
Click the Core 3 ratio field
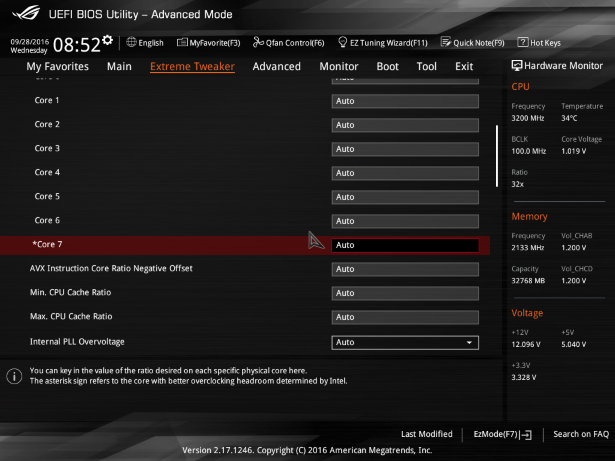pos(405,149)
